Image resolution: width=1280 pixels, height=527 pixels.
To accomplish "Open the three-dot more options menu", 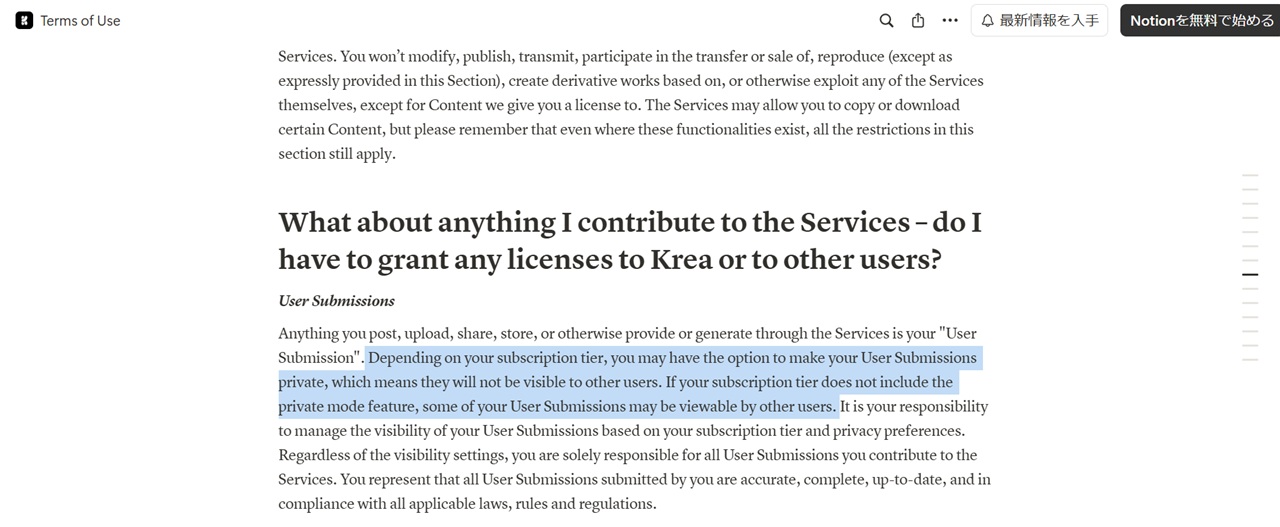I will coord(950,20).
